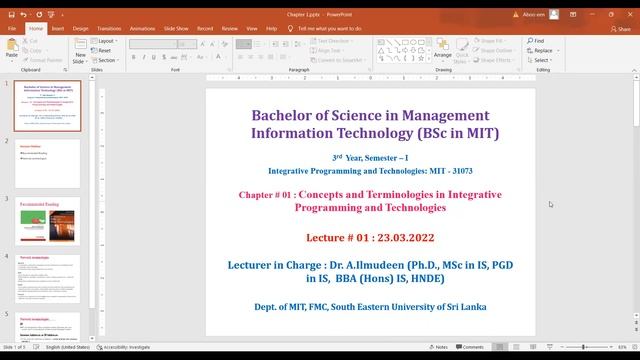The image size is (640, 360).
Task: Open the font size combo box
Action: 187,44
